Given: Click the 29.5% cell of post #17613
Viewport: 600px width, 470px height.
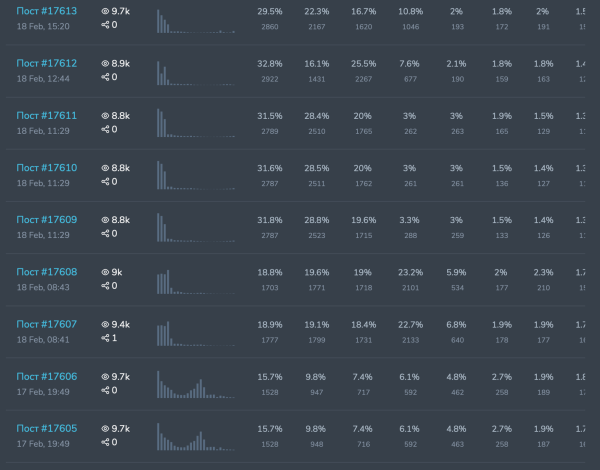Looking at the screenshot, I should (270, 10).
